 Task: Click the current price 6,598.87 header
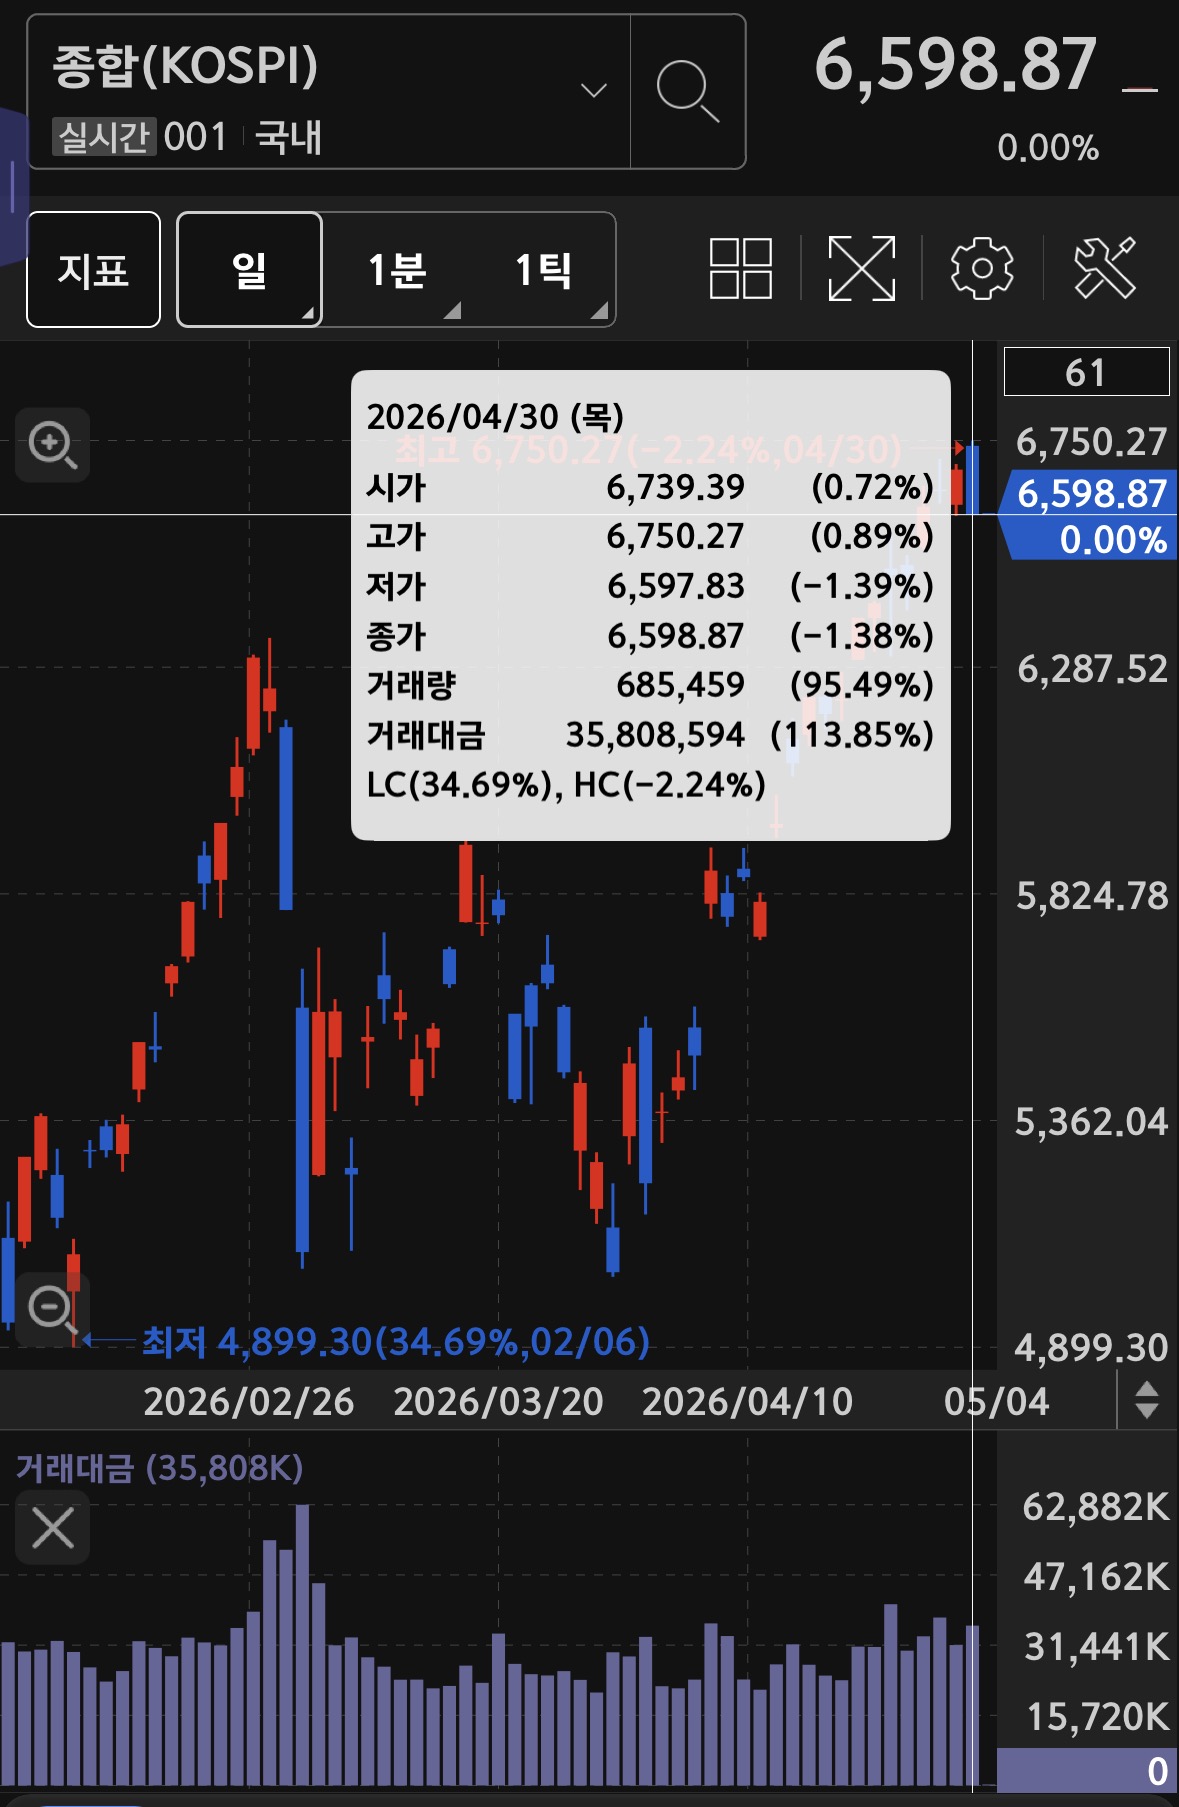pyautogui.click(x=956, y=65)
